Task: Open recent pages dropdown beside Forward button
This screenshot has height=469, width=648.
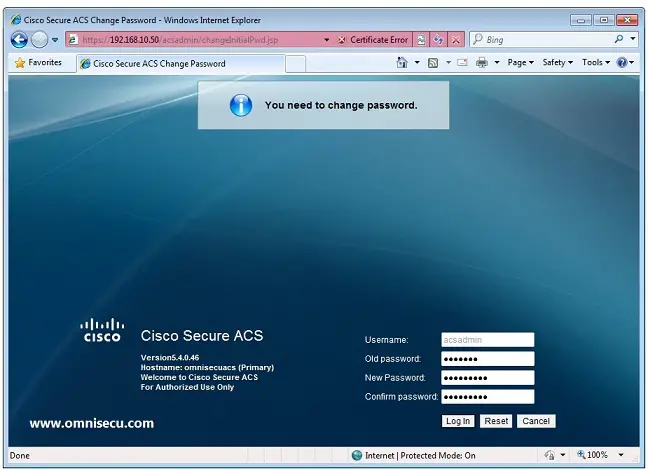Action: pos(55,40)
